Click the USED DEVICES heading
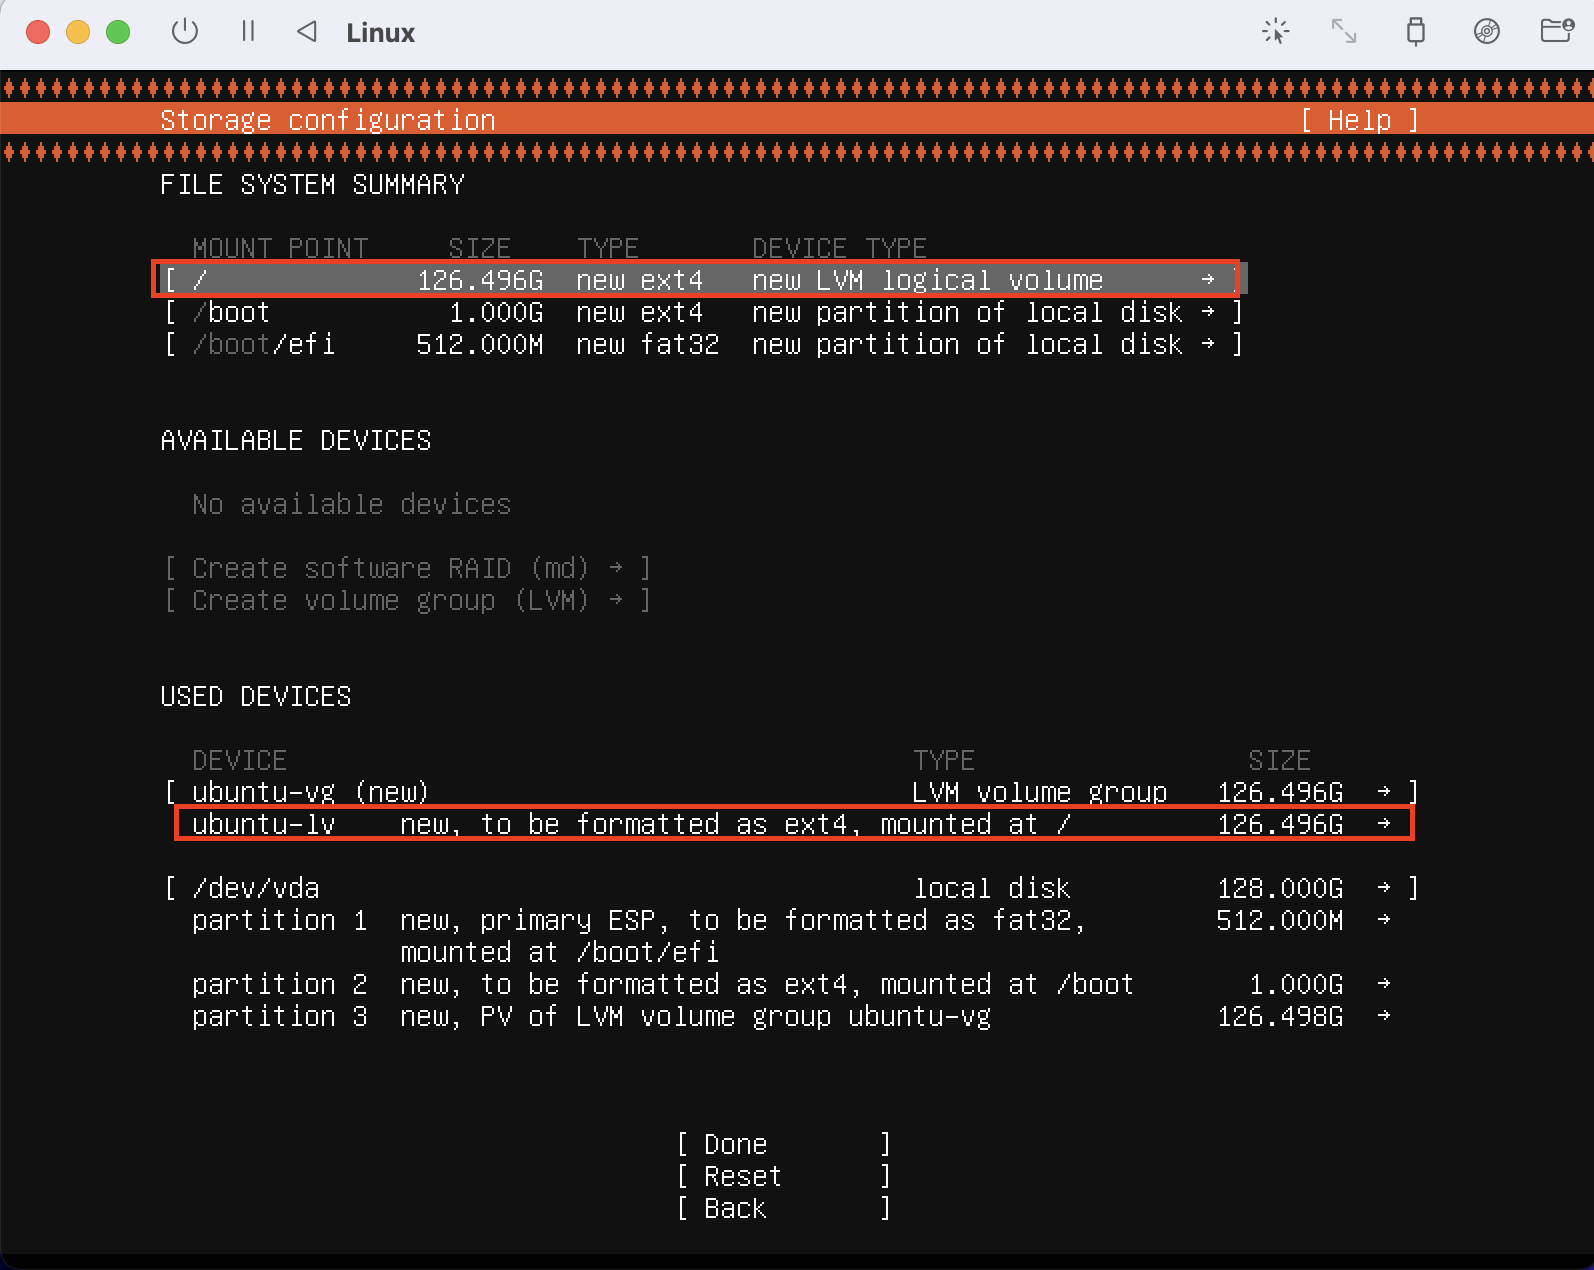The image size is (1594, 1270). [256, 696]
